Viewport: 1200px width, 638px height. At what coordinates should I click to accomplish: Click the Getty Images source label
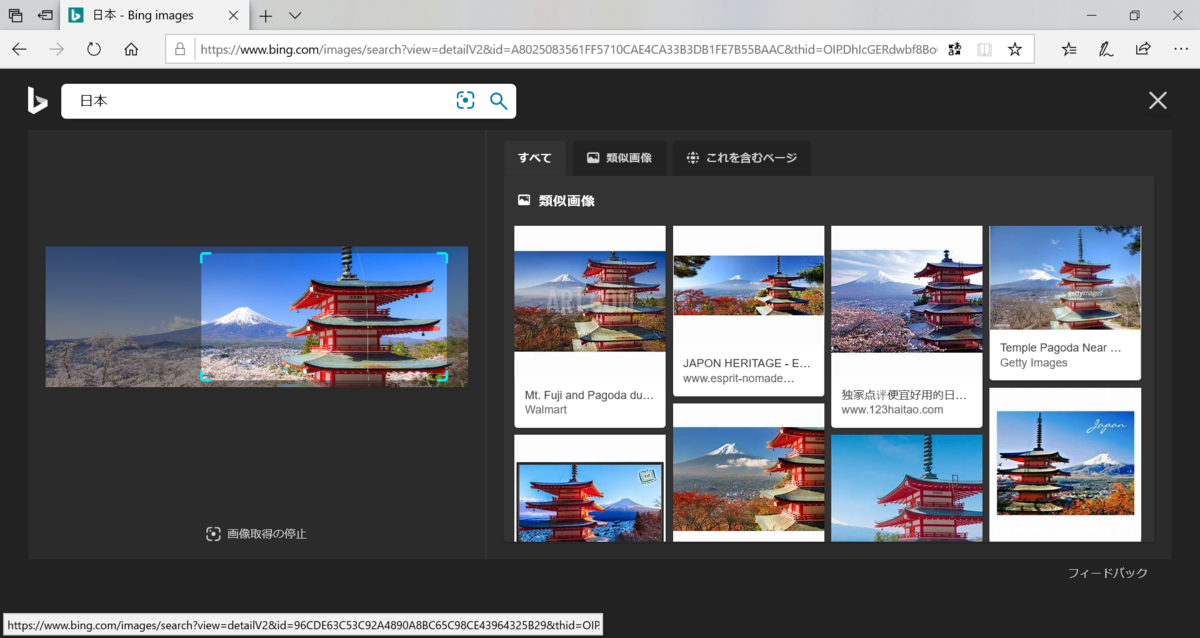point(1034,363)
